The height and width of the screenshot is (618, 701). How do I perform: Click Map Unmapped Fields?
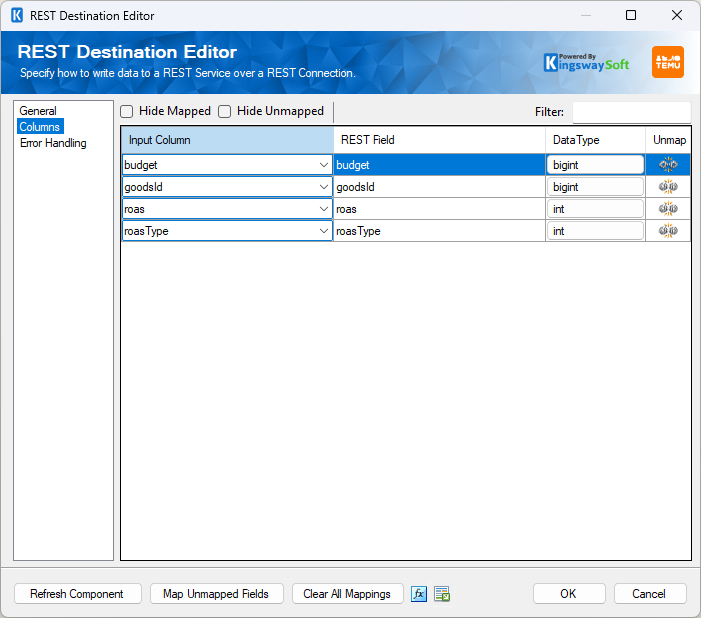click(x=216, y=594)
